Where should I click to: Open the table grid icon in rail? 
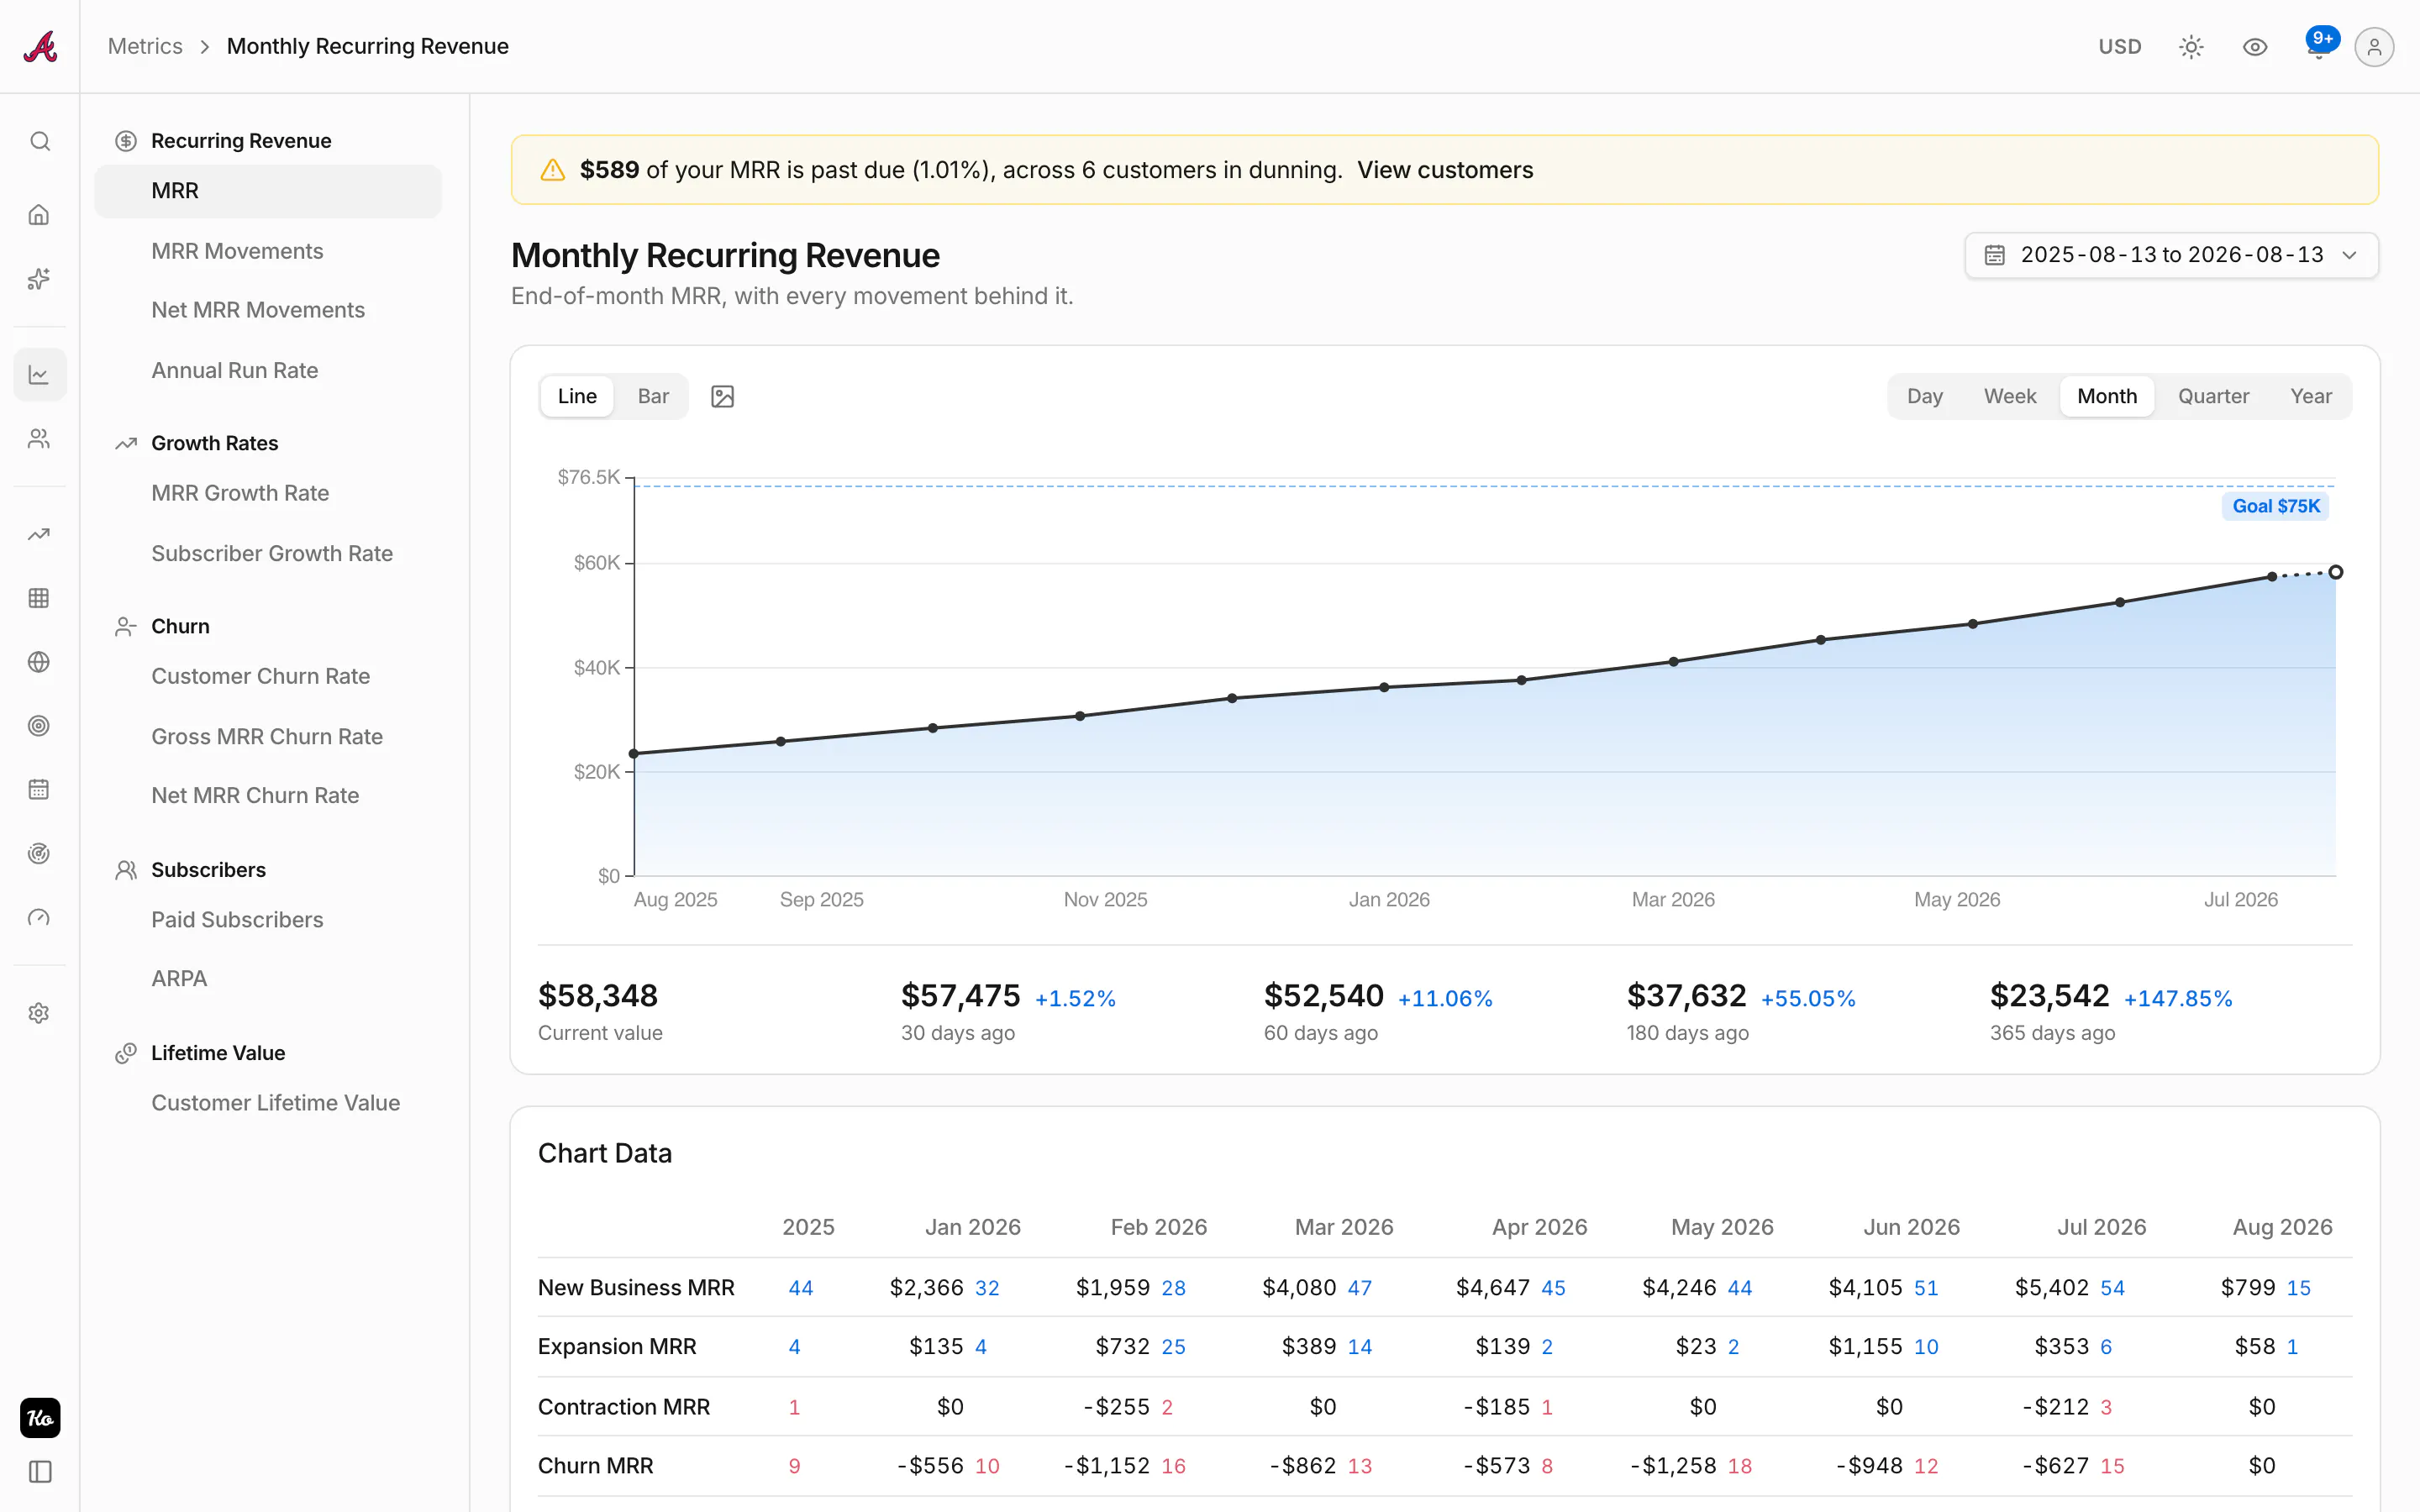(39, 598)
